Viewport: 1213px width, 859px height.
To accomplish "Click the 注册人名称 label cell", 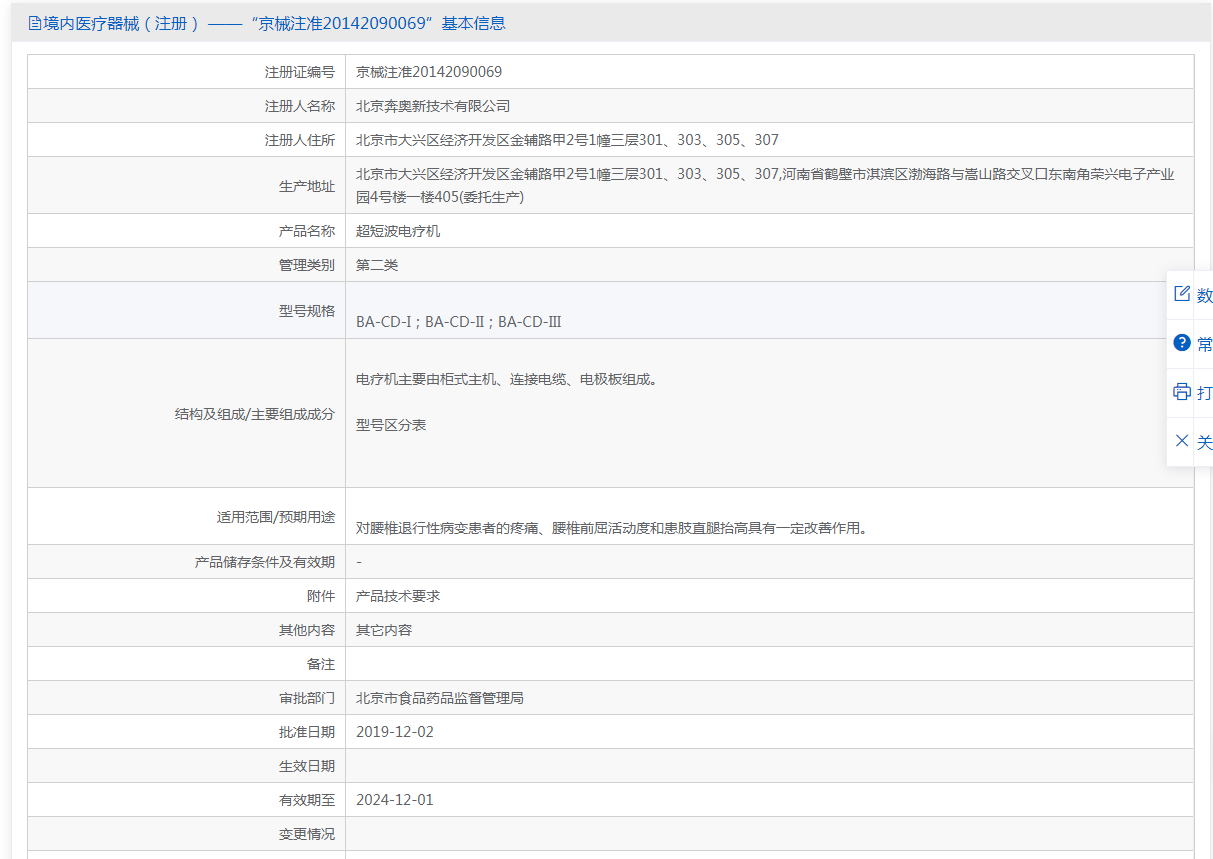I will (x=186, y=106).
